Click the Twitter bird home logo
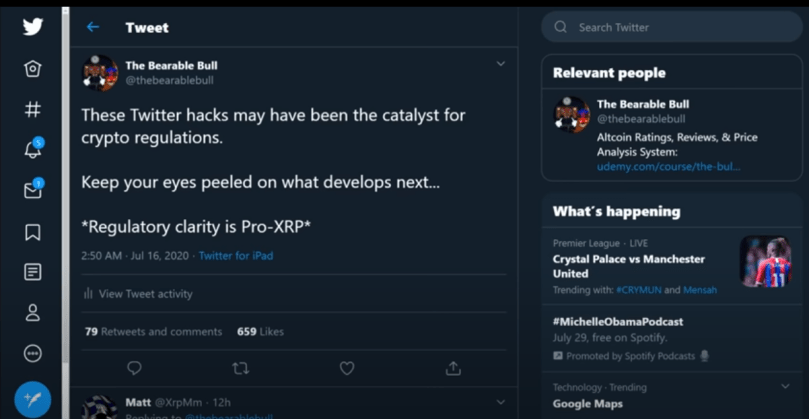This screenshot has width=809, height=419. tap(33, 27)
